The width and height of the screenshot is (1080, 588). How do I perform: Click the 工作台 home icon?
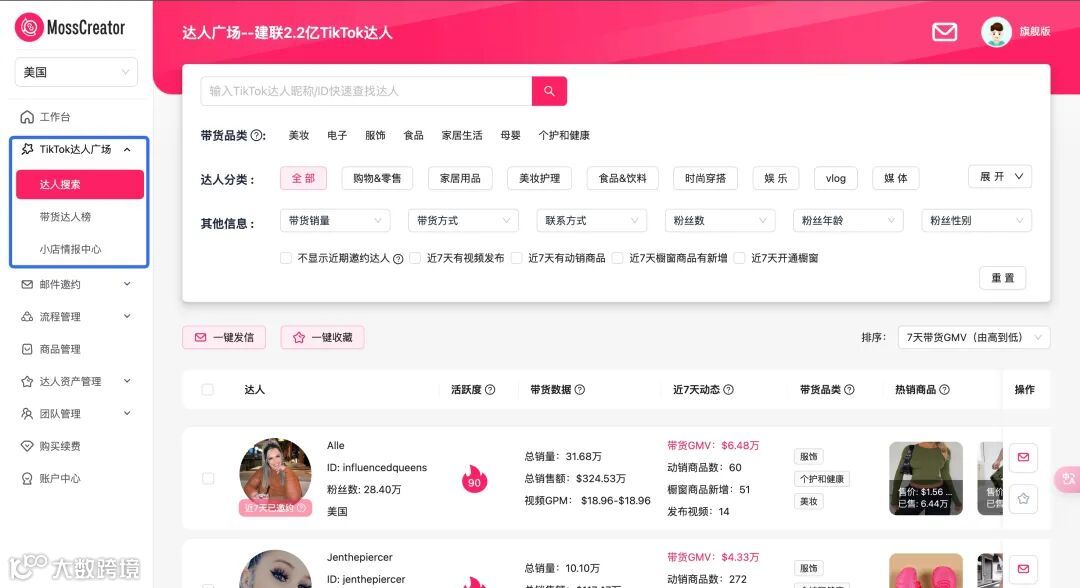(x=27, y=117)
